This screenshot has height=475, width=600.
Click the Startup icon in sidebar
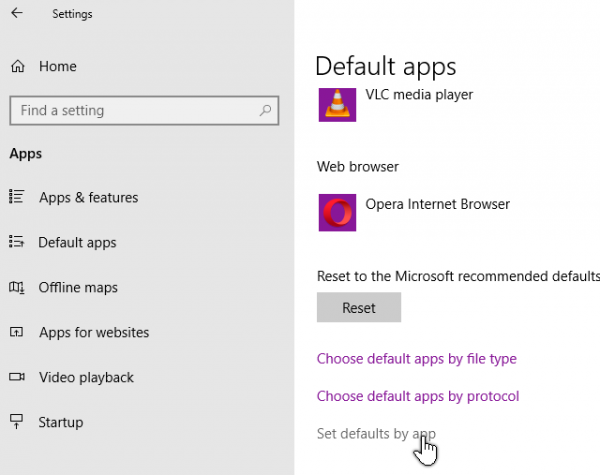pyautogui.click(x=16, y=421)
